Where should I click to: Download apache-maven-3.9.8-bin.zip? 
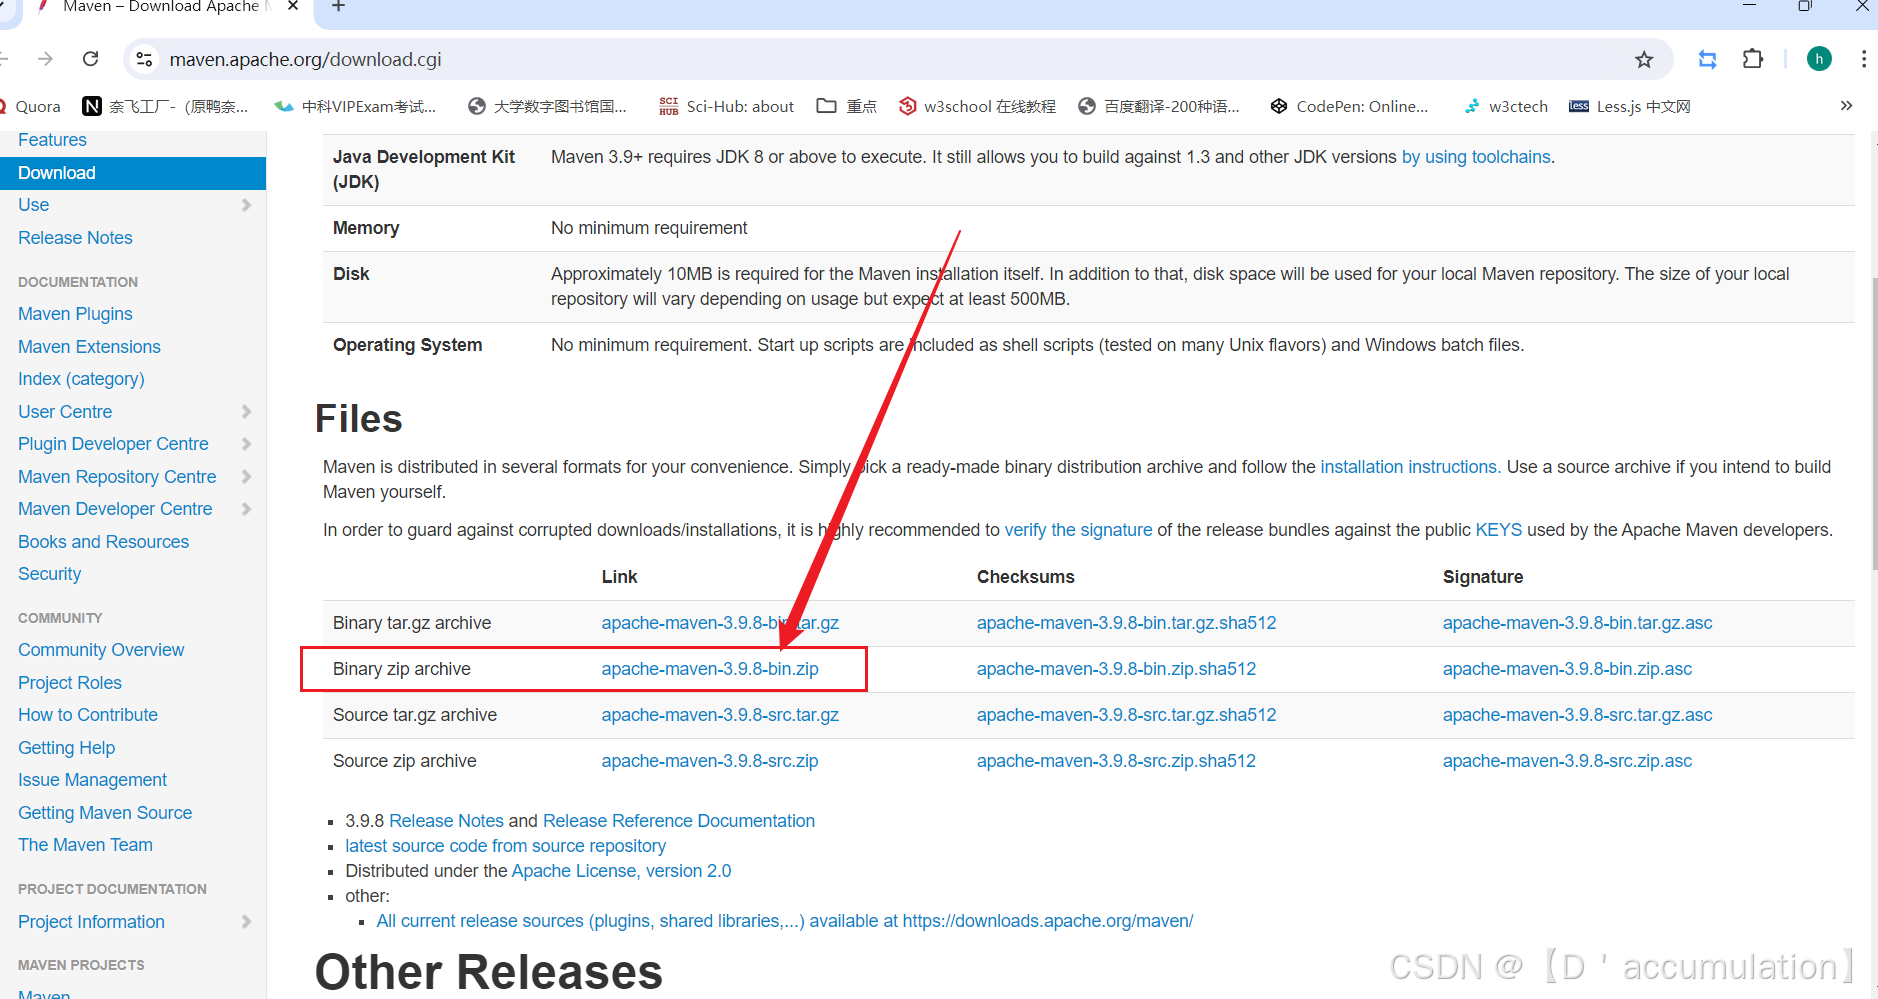[x=710, y=669]
